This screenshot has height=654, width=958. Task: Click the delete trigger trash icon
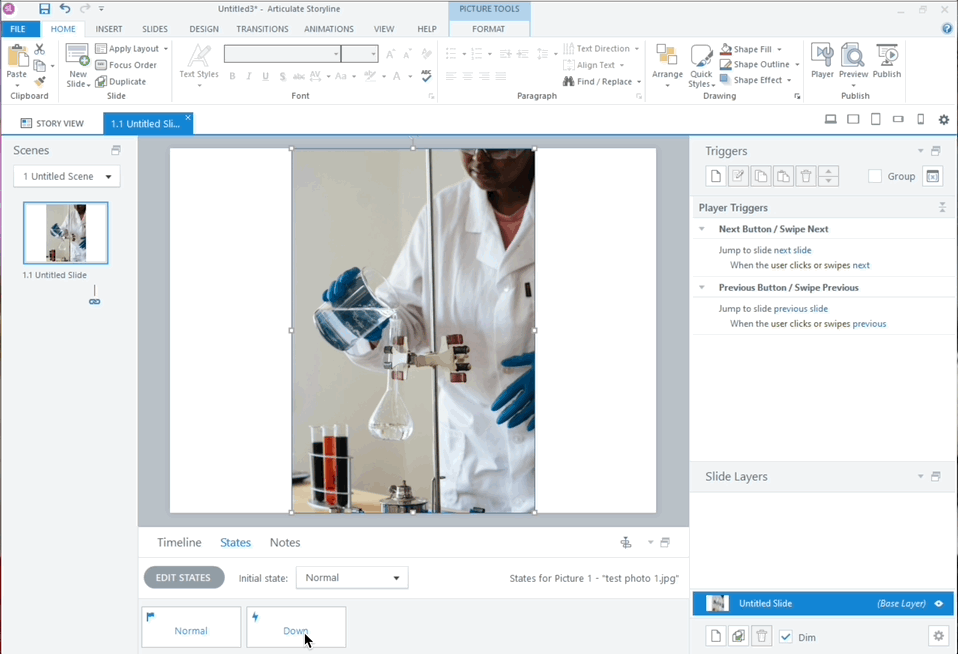pos(806,176)
